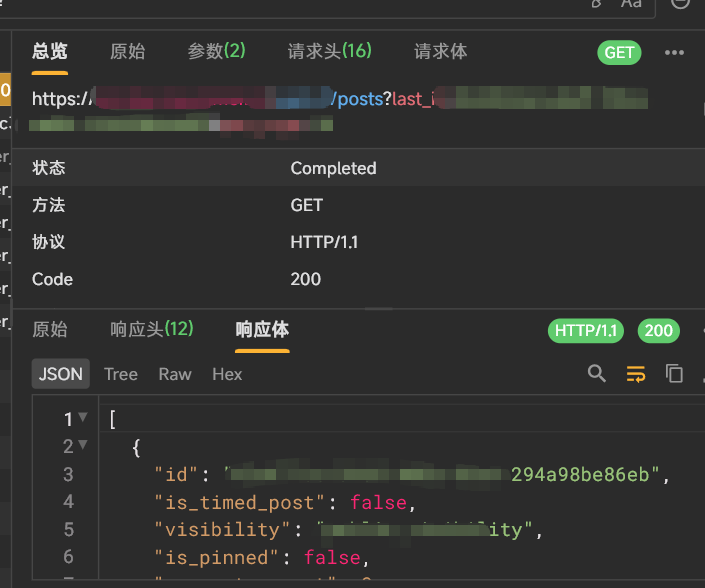
Task: Click the green HTTP/1.1 protocol badge
Action: click(x=588, y=331)
